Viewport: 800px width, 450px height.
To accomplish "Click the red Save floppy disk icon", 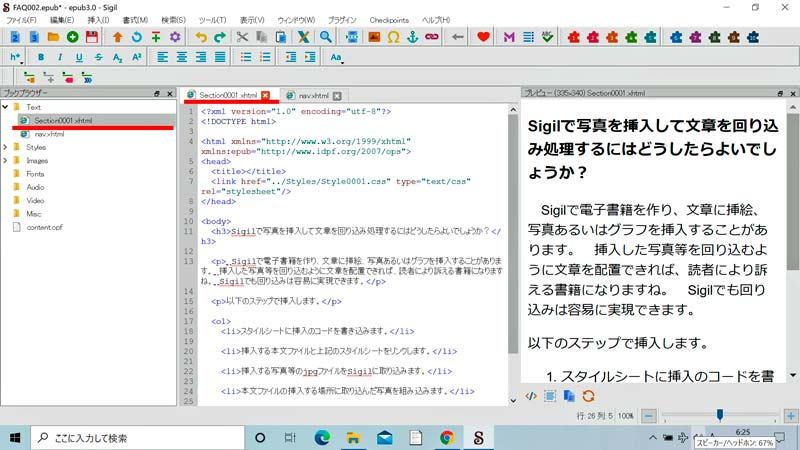I will [x=92, y=37].
